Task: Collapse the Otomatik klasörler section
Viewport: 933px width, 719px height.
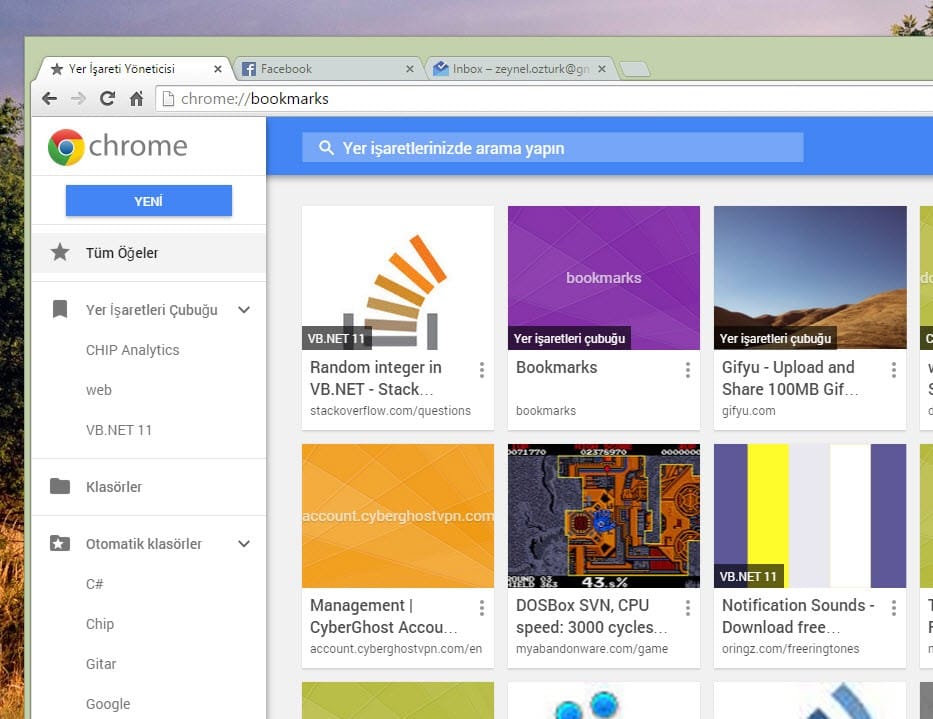Action: coord(244,544)
